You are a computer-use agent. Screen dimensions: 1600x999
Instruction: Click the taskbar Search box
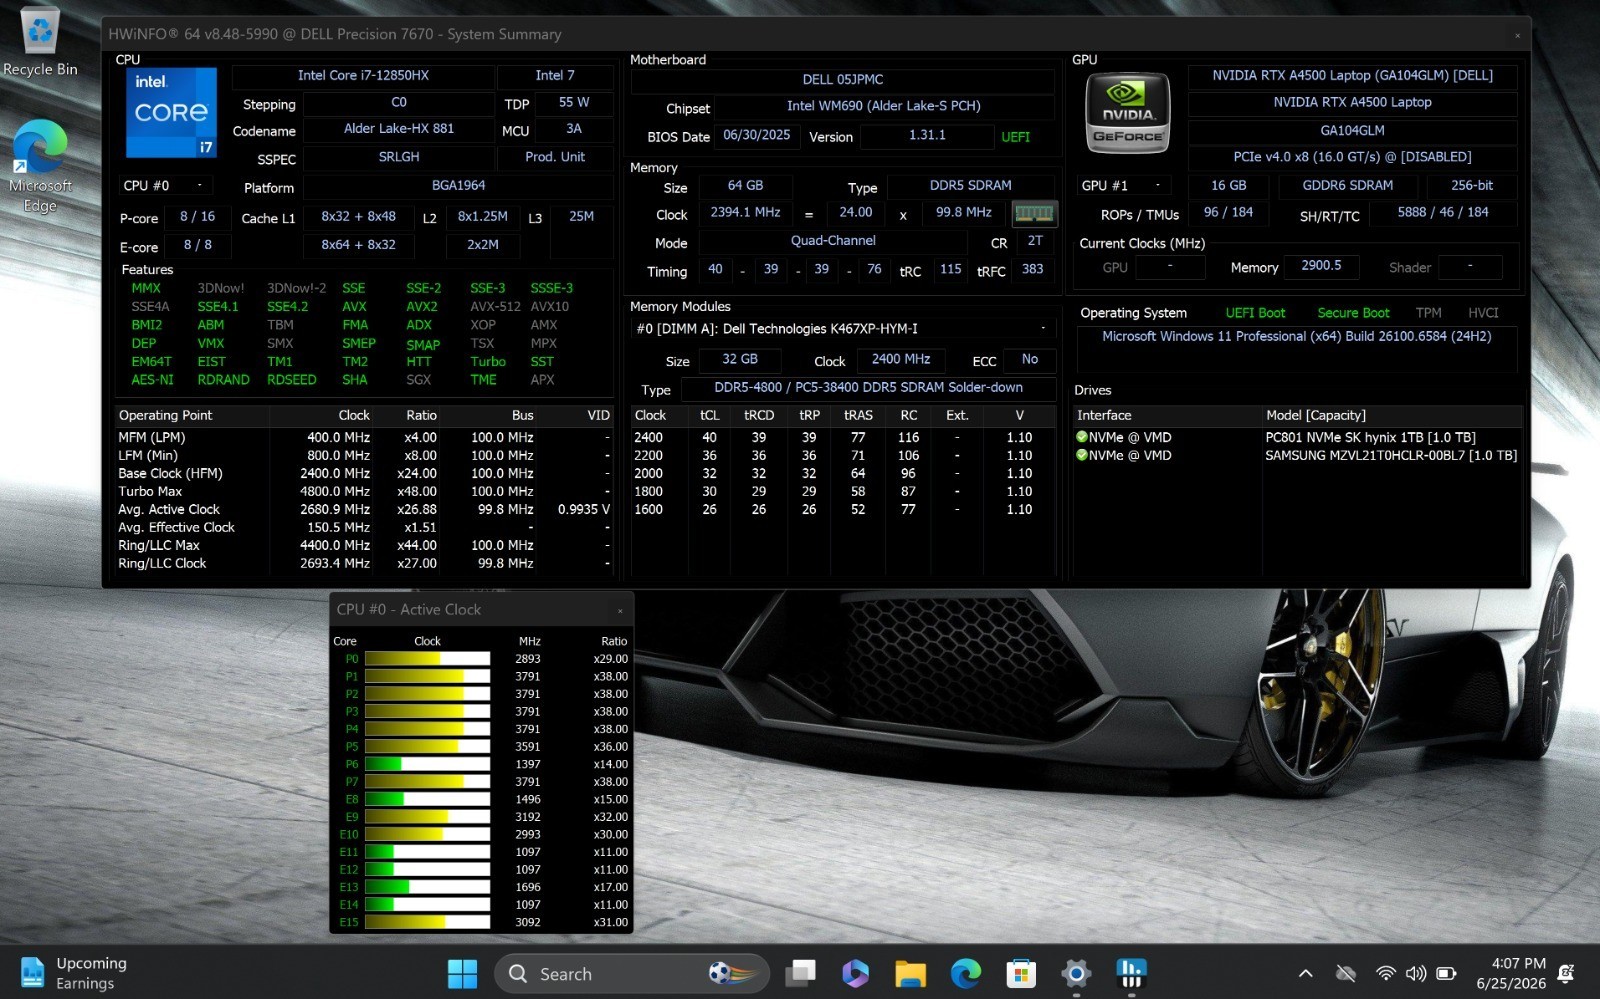[632, 973]
